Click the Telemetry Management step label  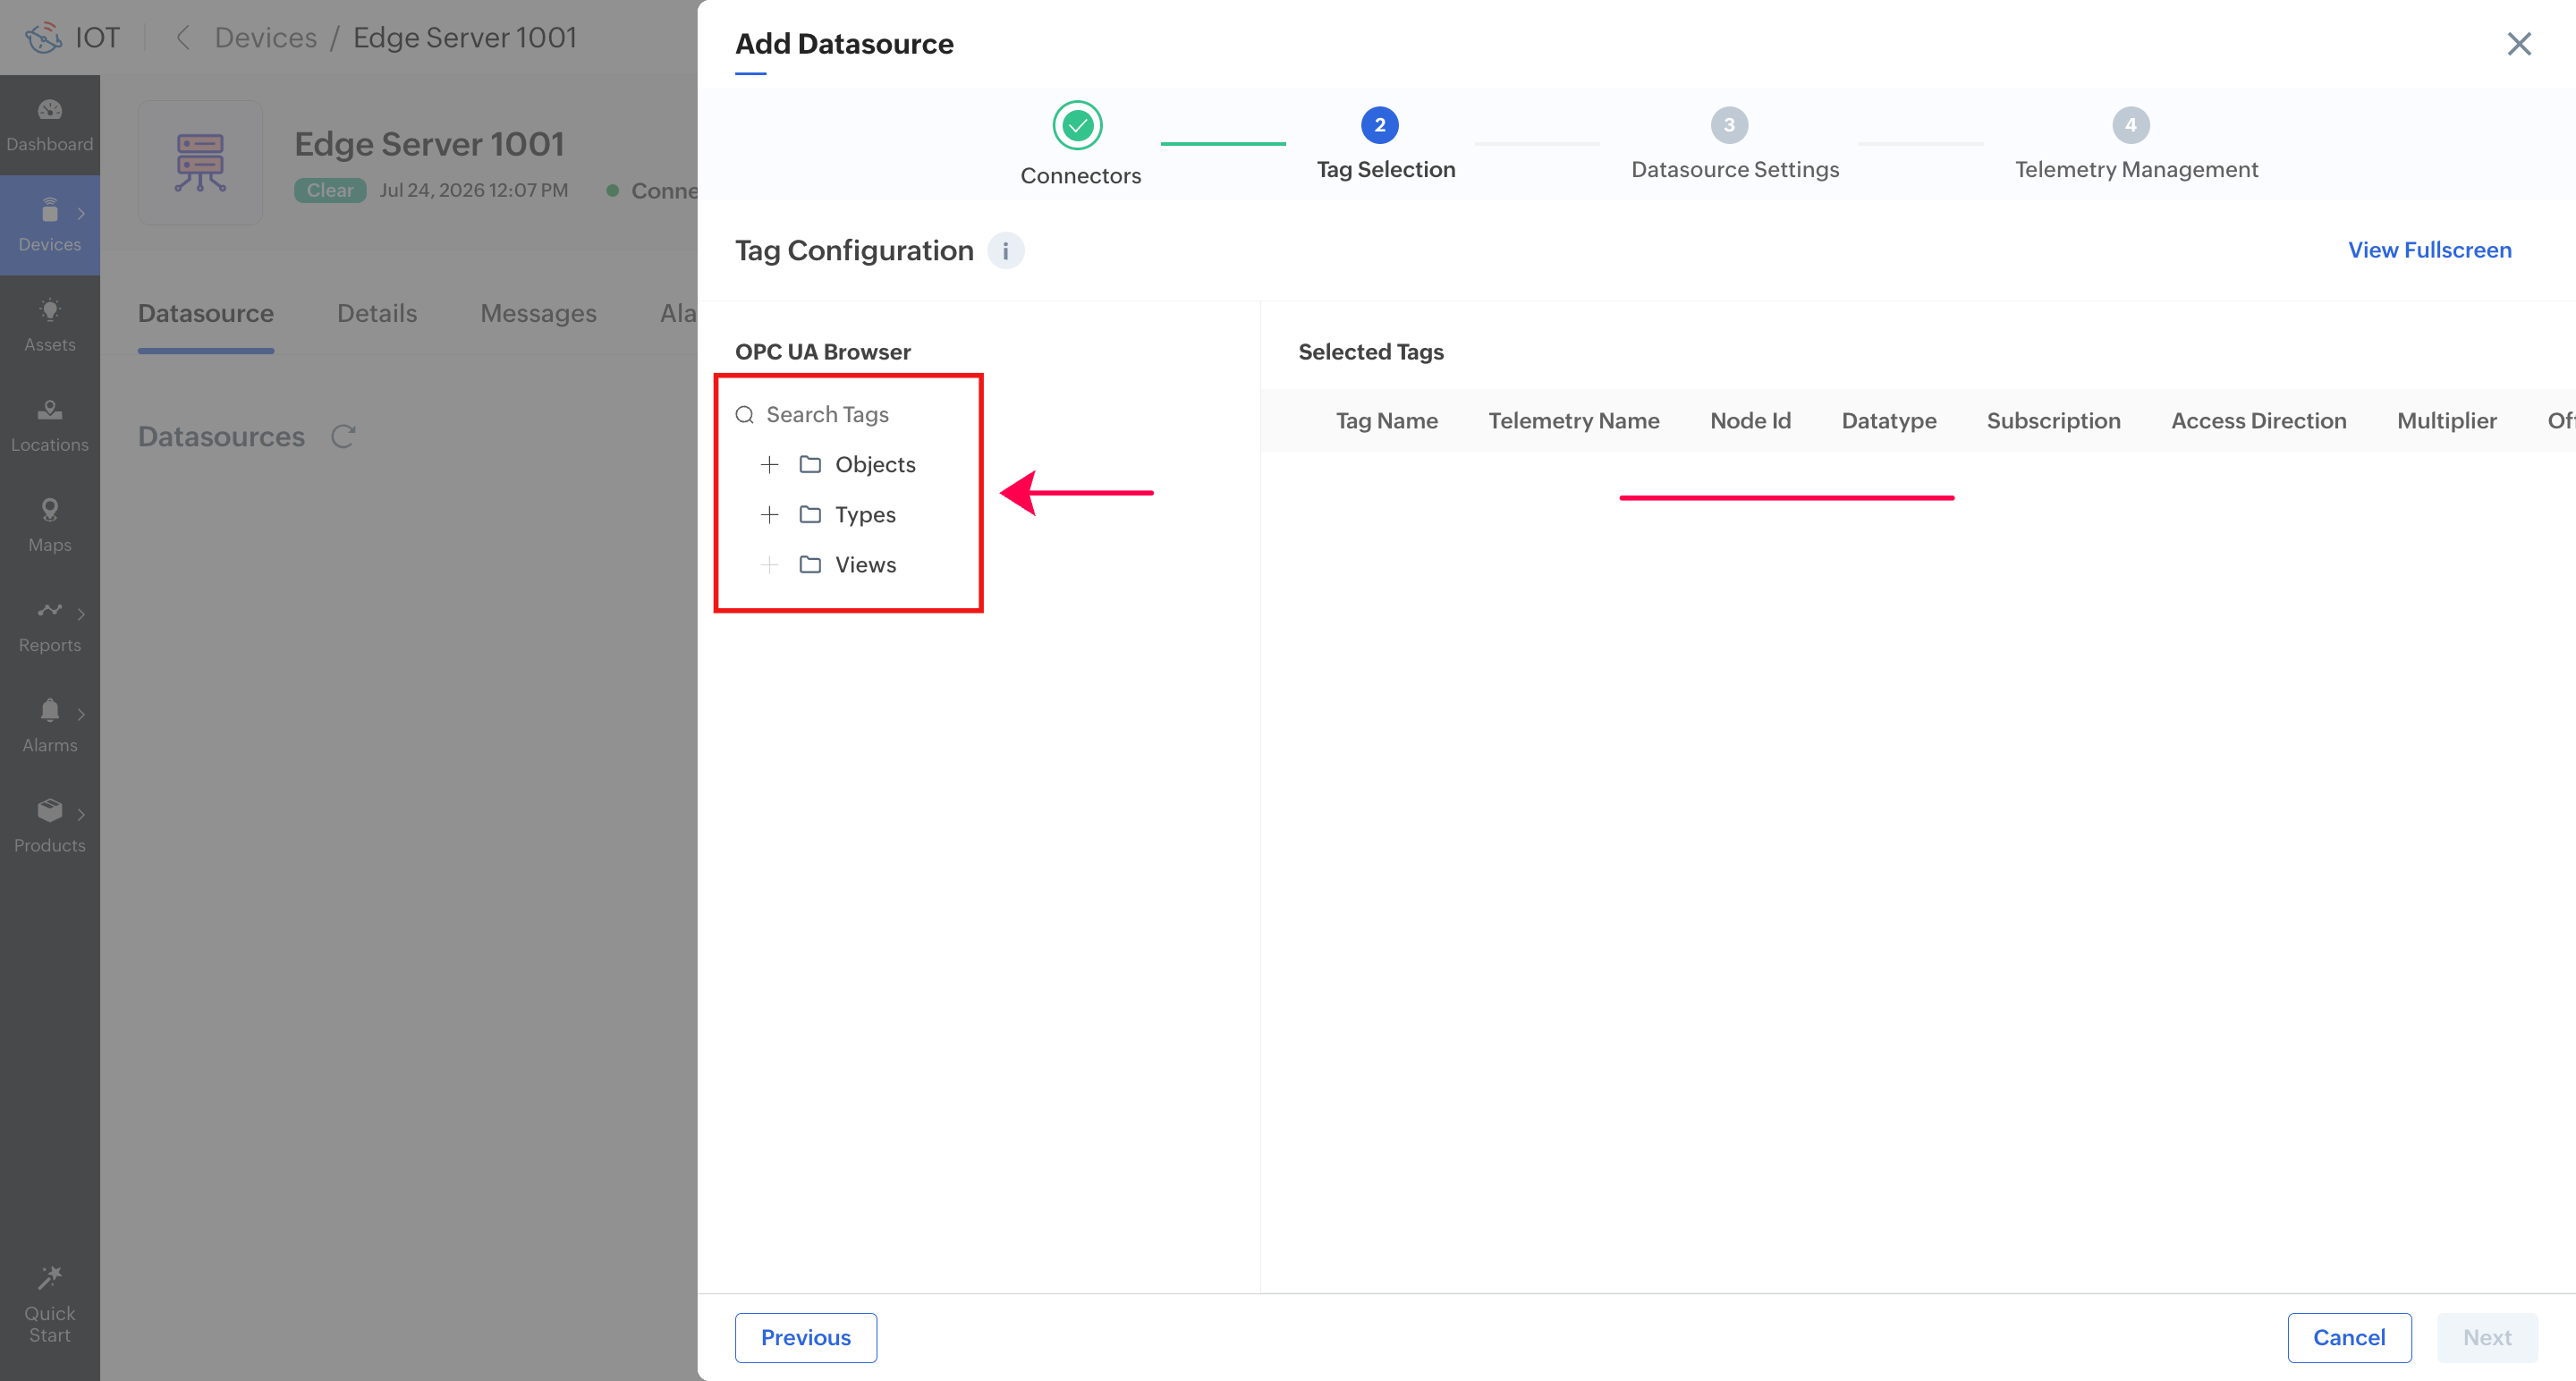(2136, 170)
